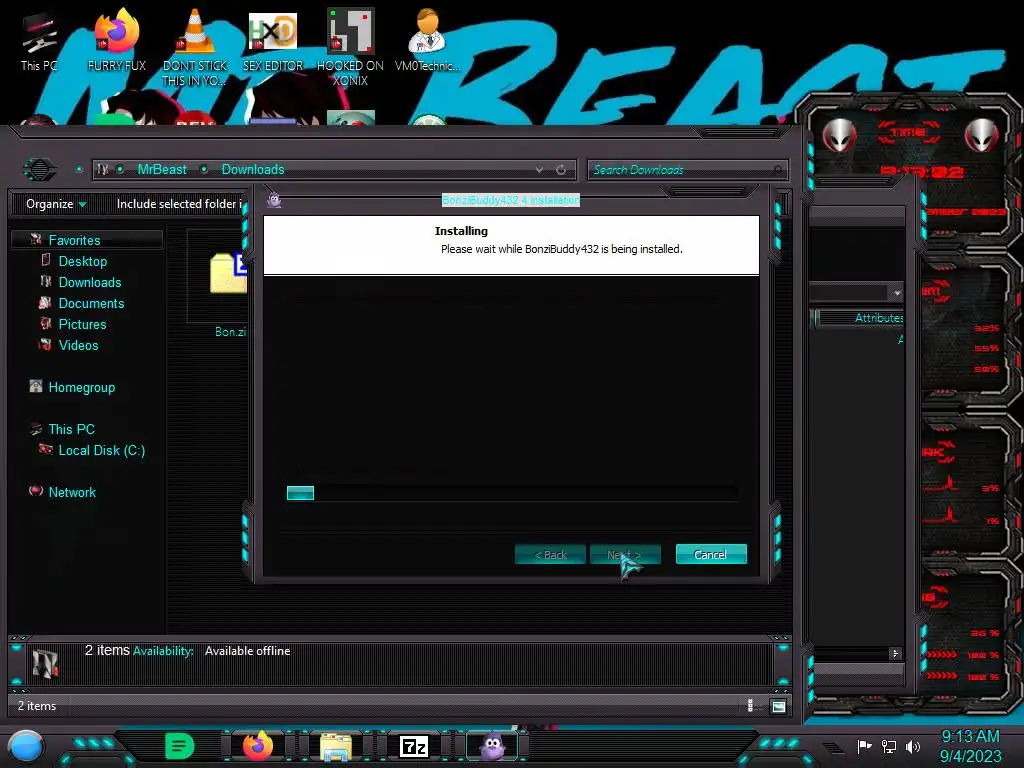Open the dropdown arrow in background window
This screenshot has height=768, width=1024.
tap(897, 293)
